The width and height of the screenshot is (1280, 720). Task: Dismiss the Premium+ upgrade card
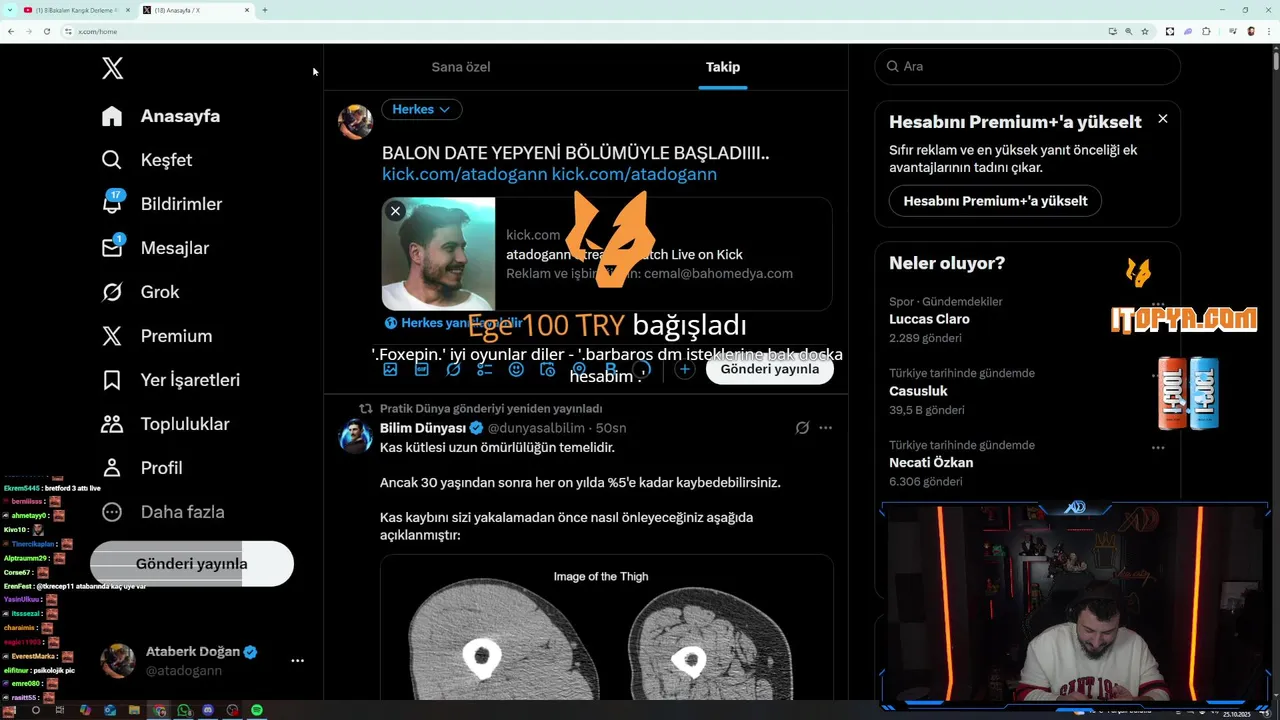(x=1163, y=119)
